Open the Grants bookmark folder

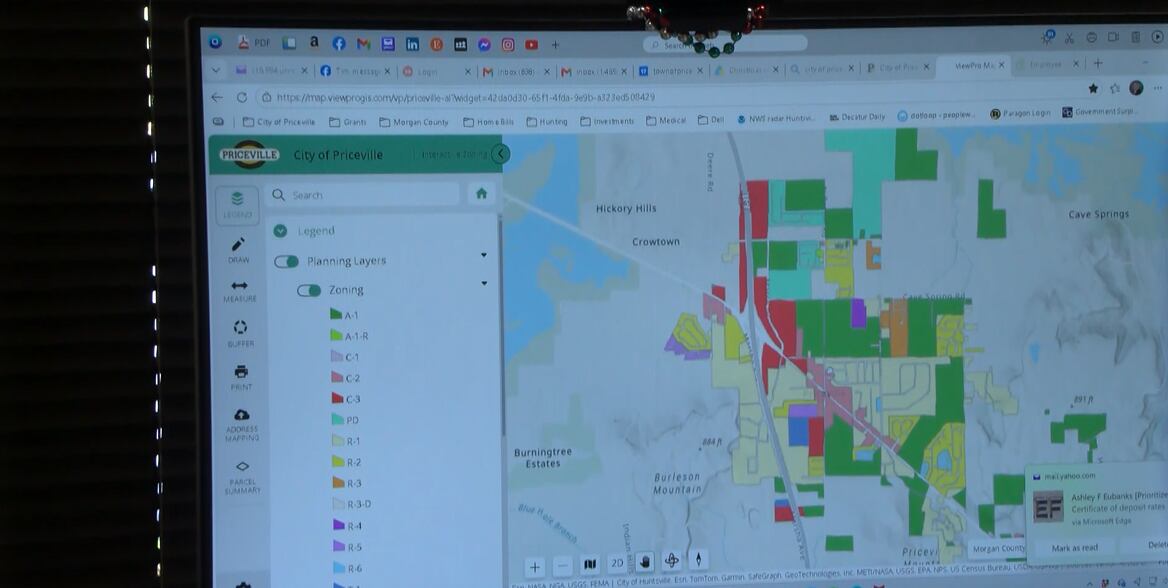point(348,122)
